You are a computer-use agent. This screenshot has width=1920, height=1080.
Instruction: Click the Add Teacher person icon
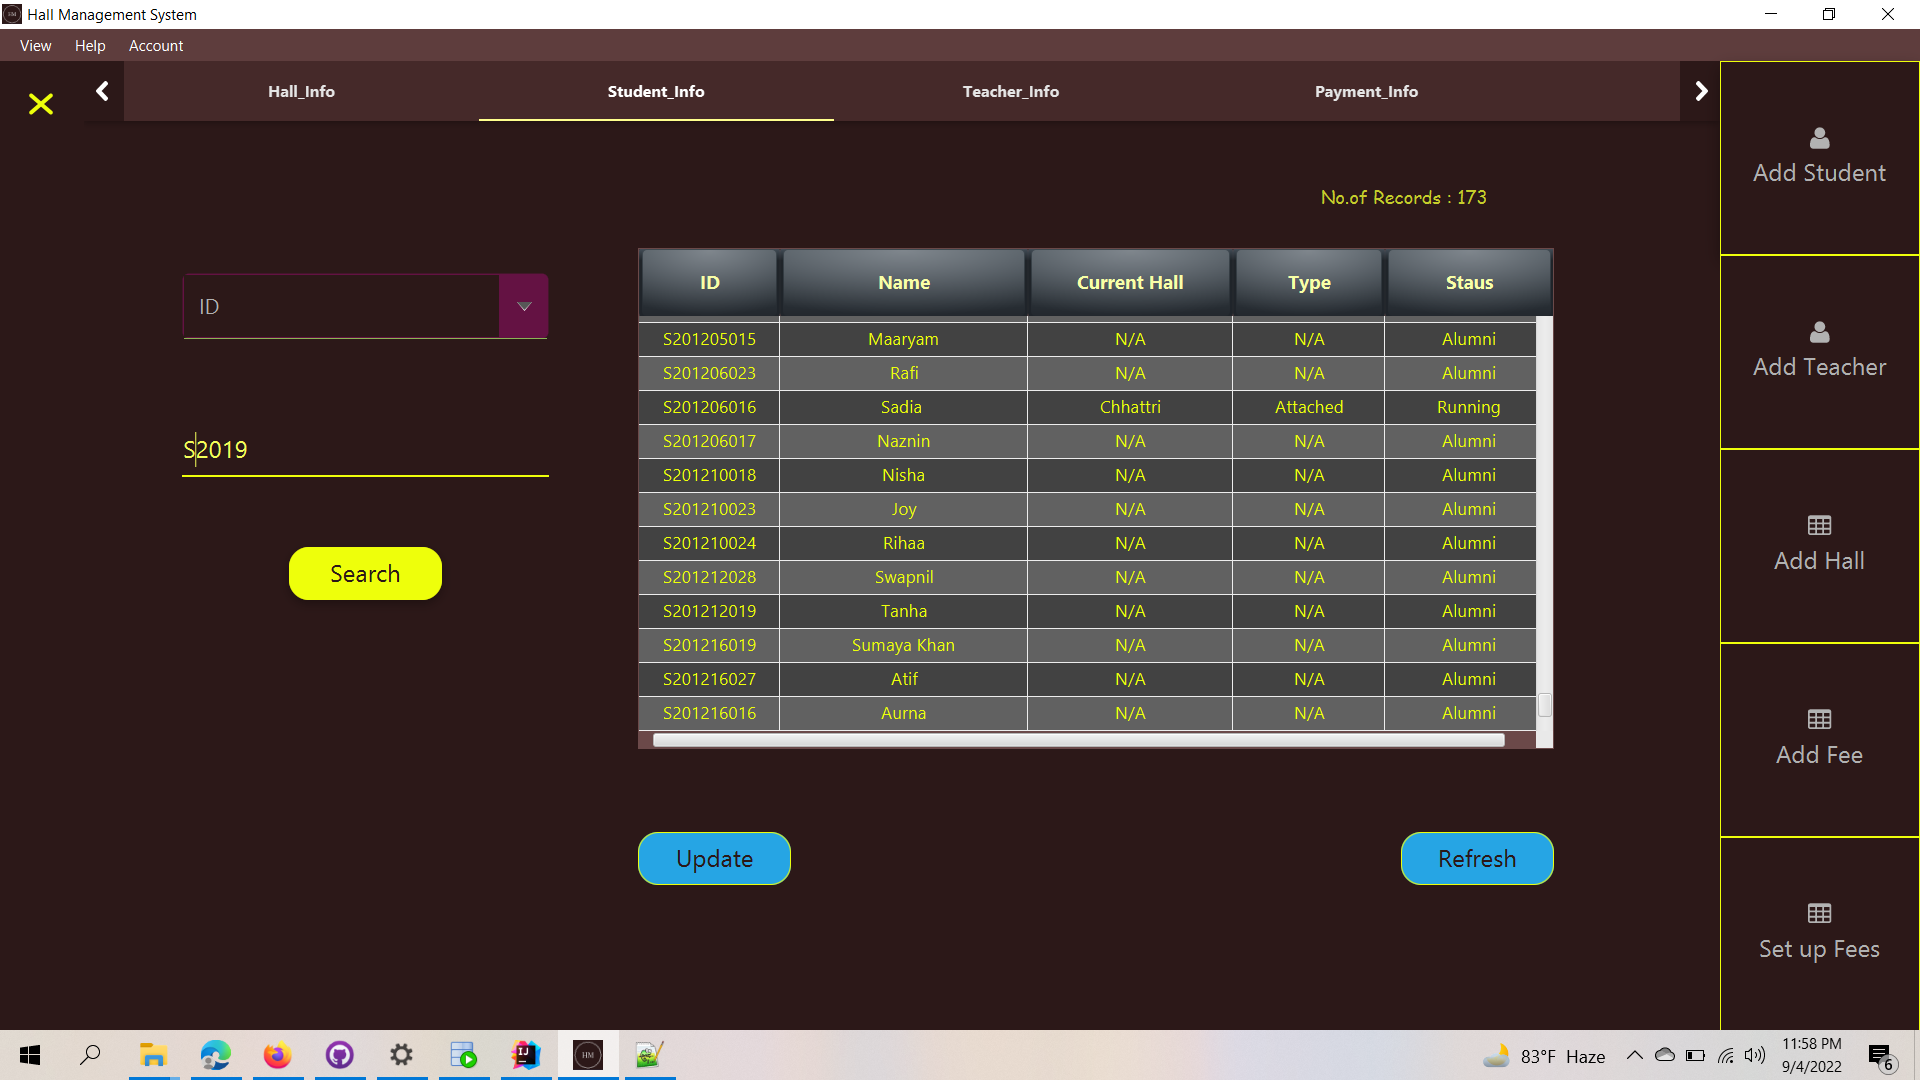click(1819, 332)
